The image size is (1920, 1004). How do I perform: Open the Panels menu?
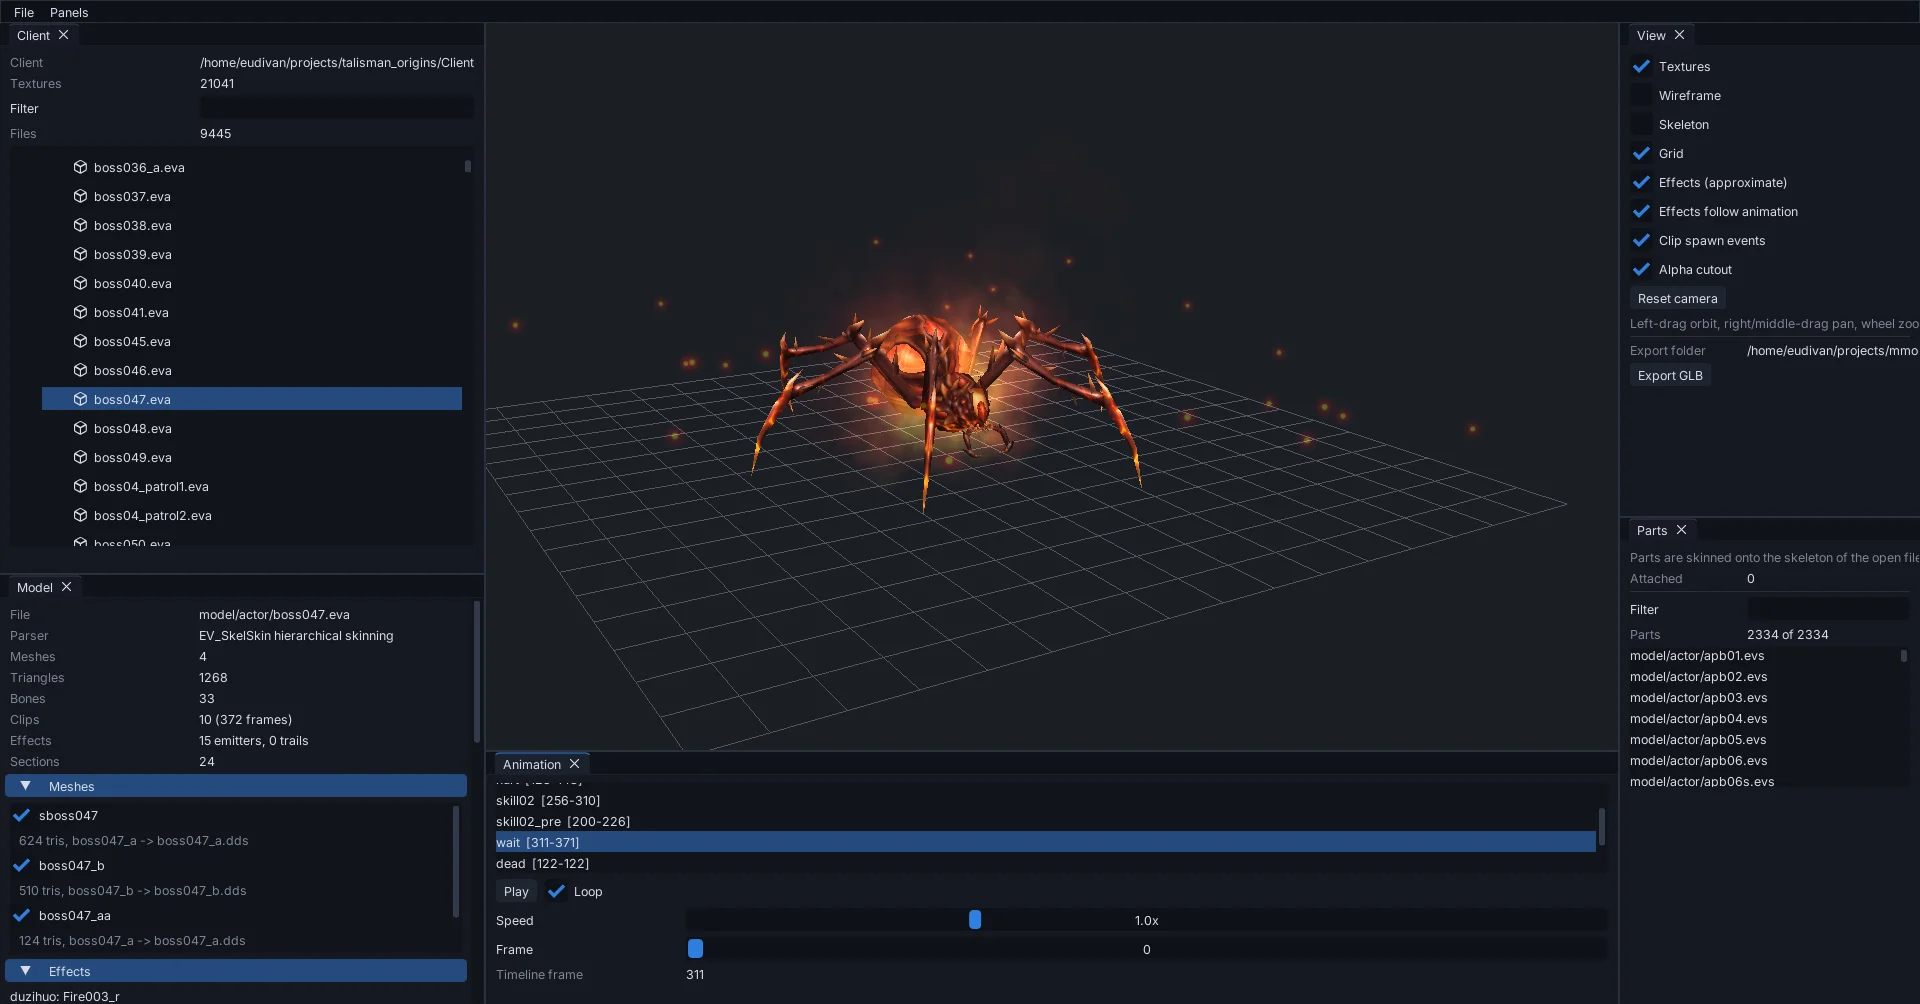click(69, 12)
